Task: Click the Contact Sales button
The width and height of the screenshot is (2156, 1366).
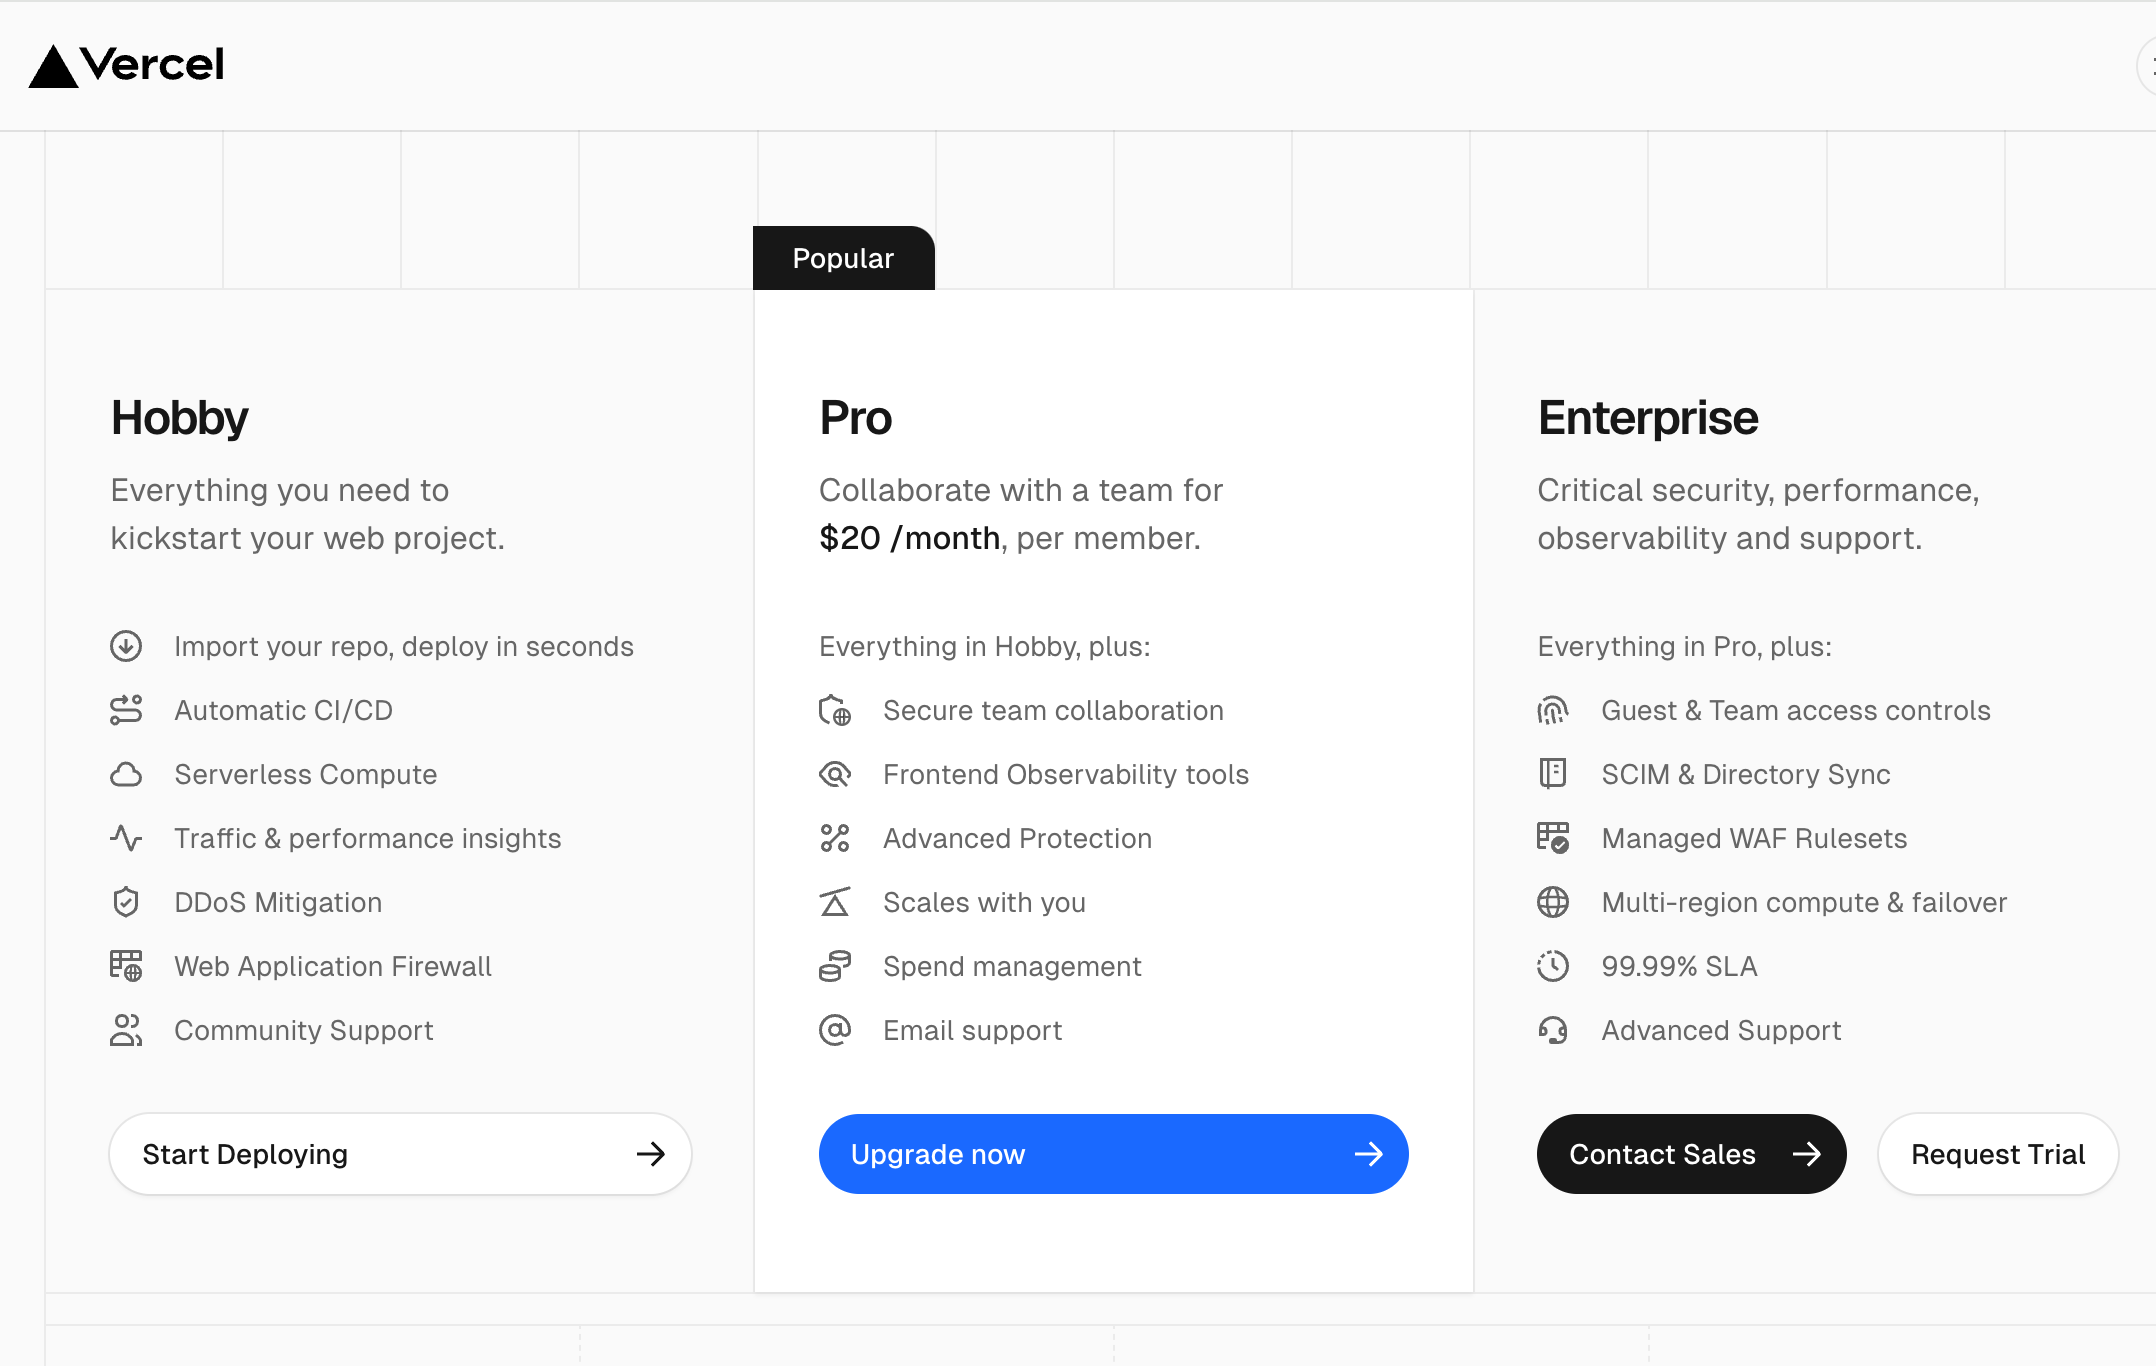Action: (x=1691, y=1154)
